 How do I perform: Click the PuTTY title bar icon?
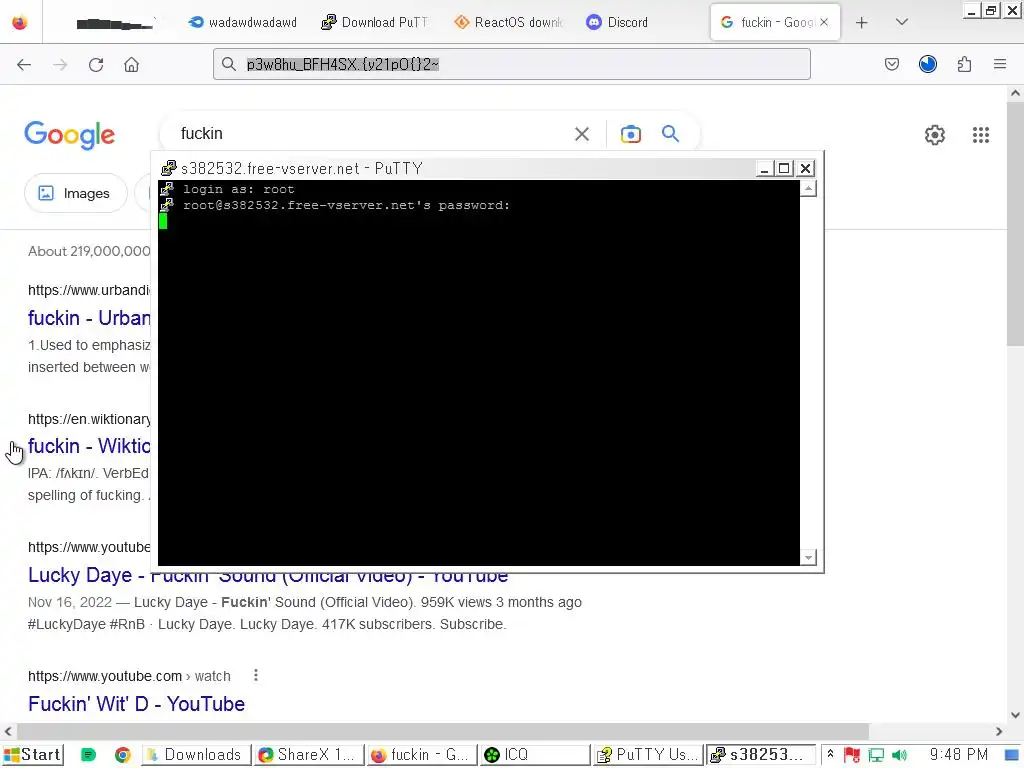click(x=168, y=168)
